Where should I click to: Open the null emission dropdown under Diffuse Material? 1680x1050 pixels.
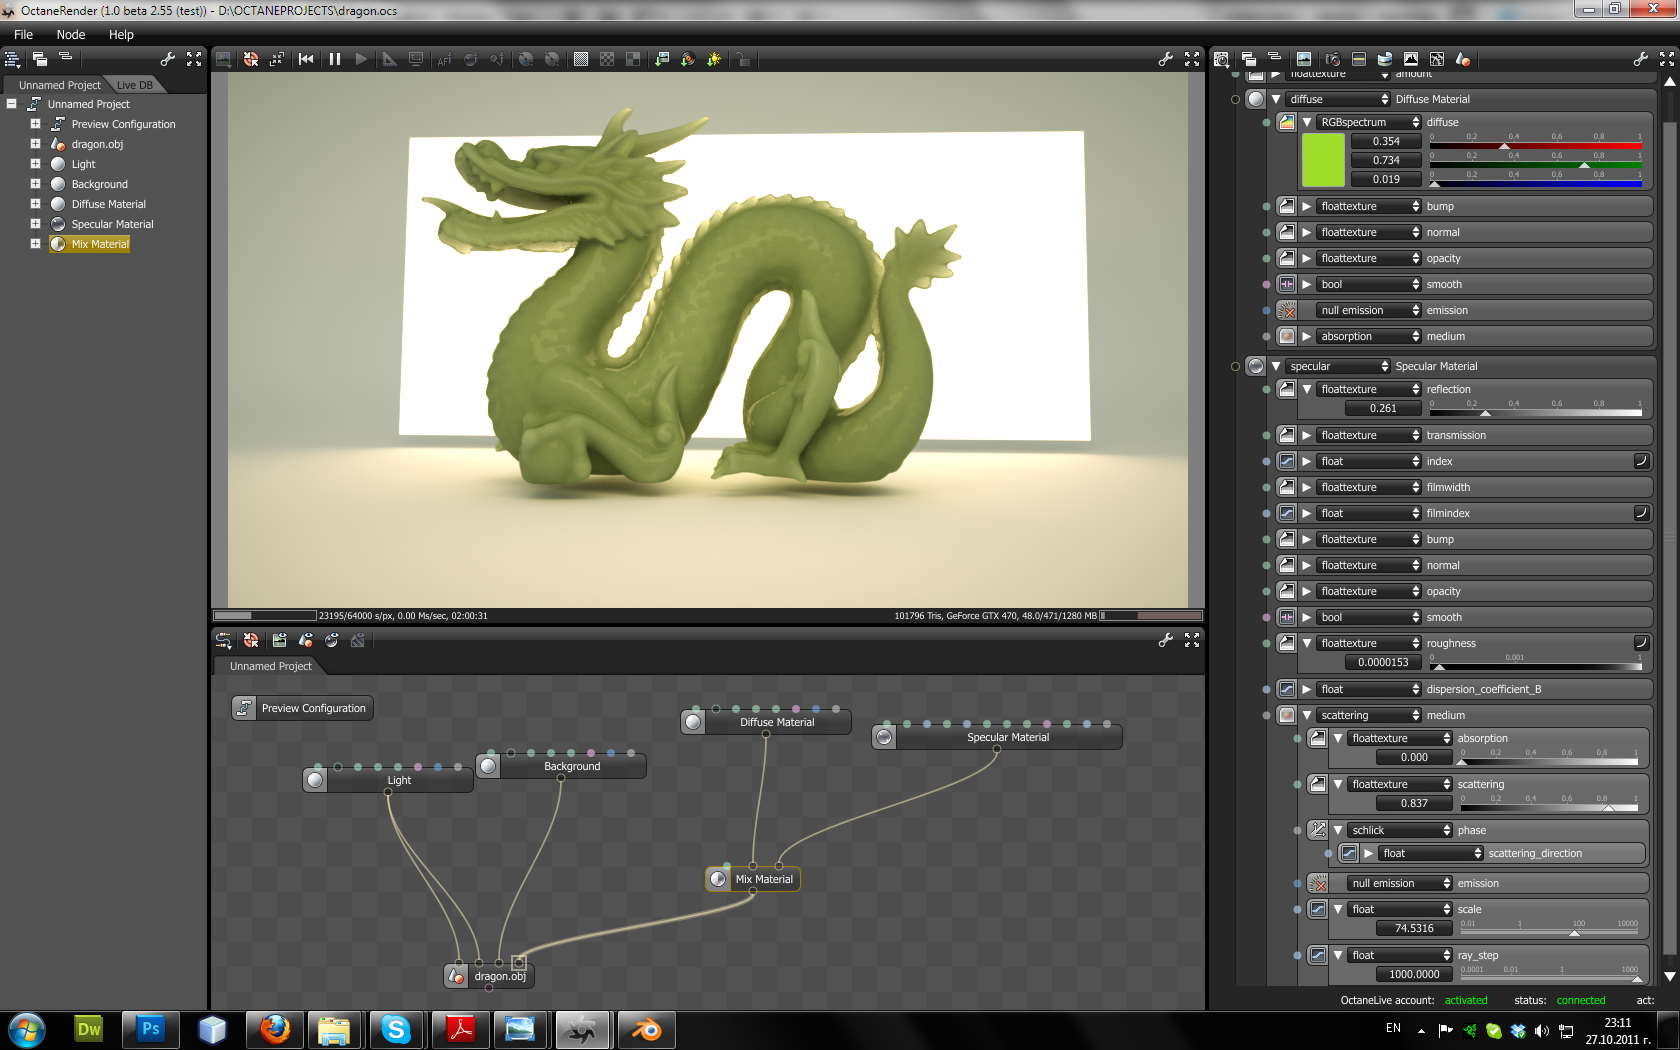1369,310
